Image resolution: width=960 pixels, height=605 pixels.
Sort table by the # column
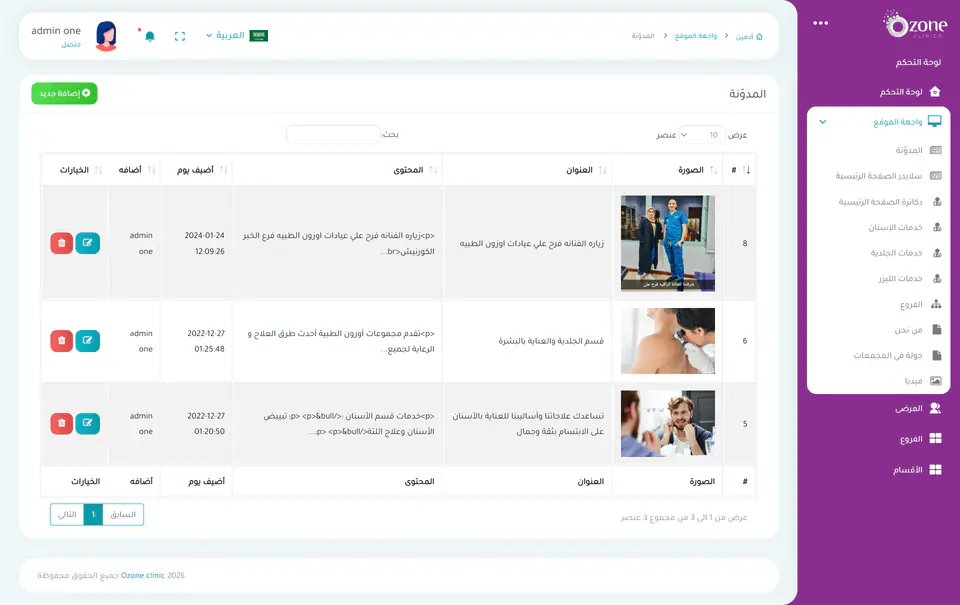coord(740,170)
